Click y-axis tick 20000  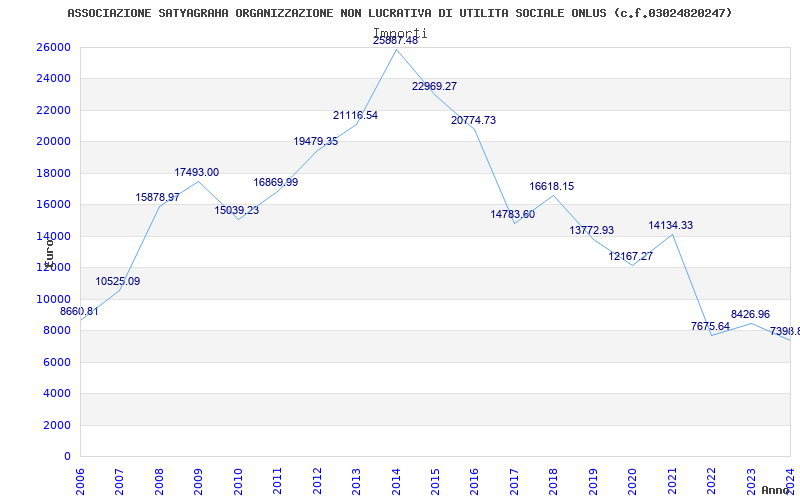pos(53,141)
